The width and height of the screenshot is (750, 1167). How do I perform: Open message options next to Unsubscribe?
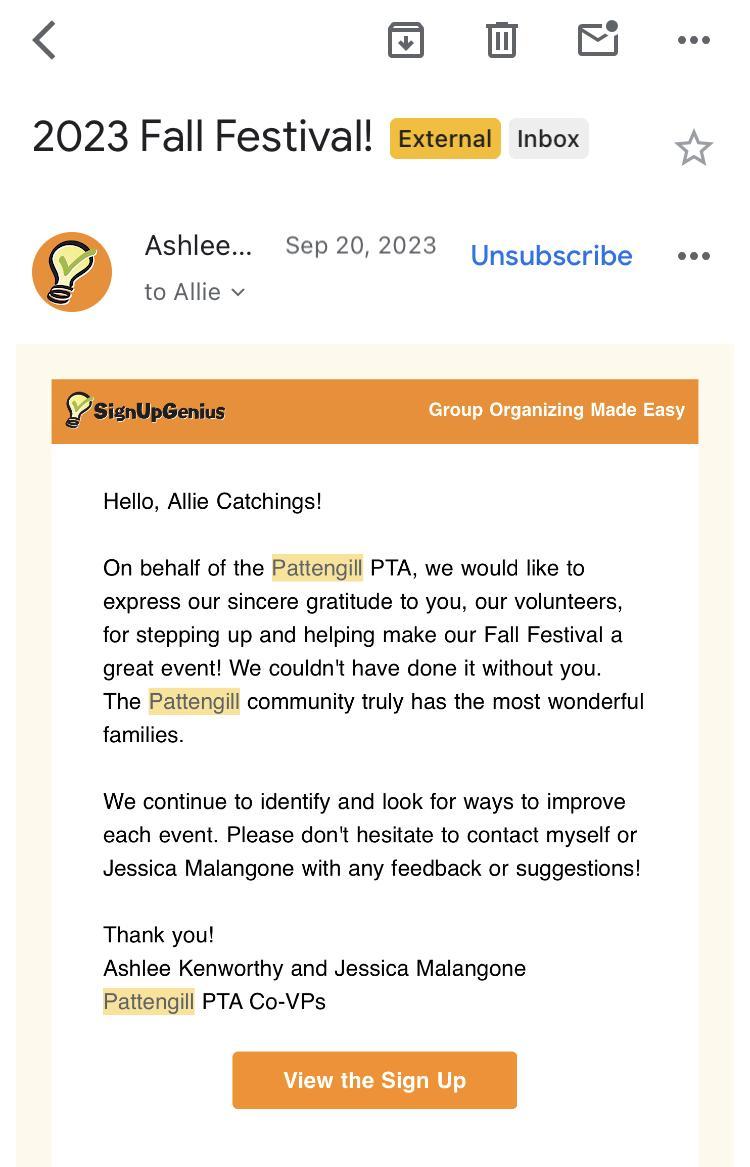(693, 256)
